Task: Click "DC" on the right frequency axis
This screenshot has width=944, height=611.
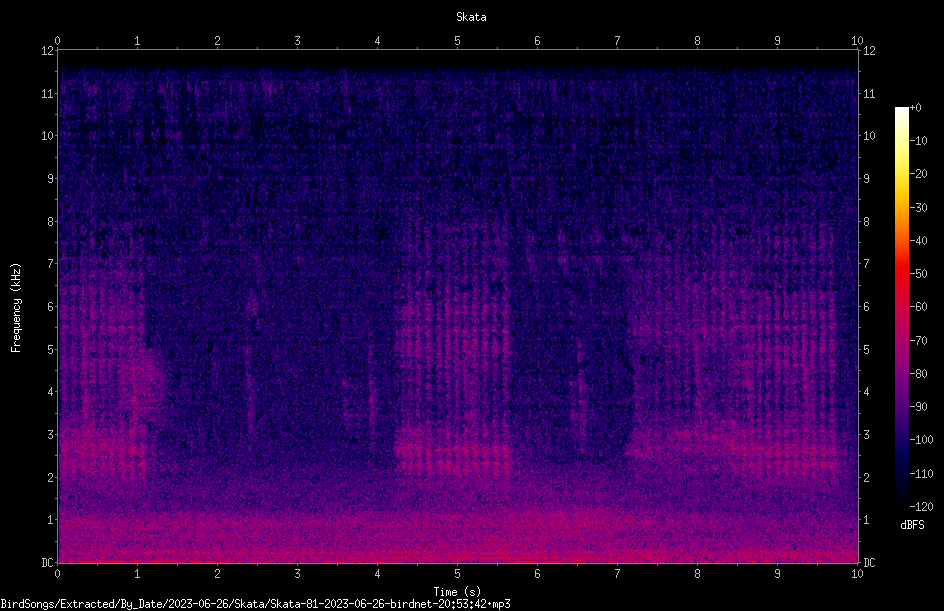Action: click(869, 563)
